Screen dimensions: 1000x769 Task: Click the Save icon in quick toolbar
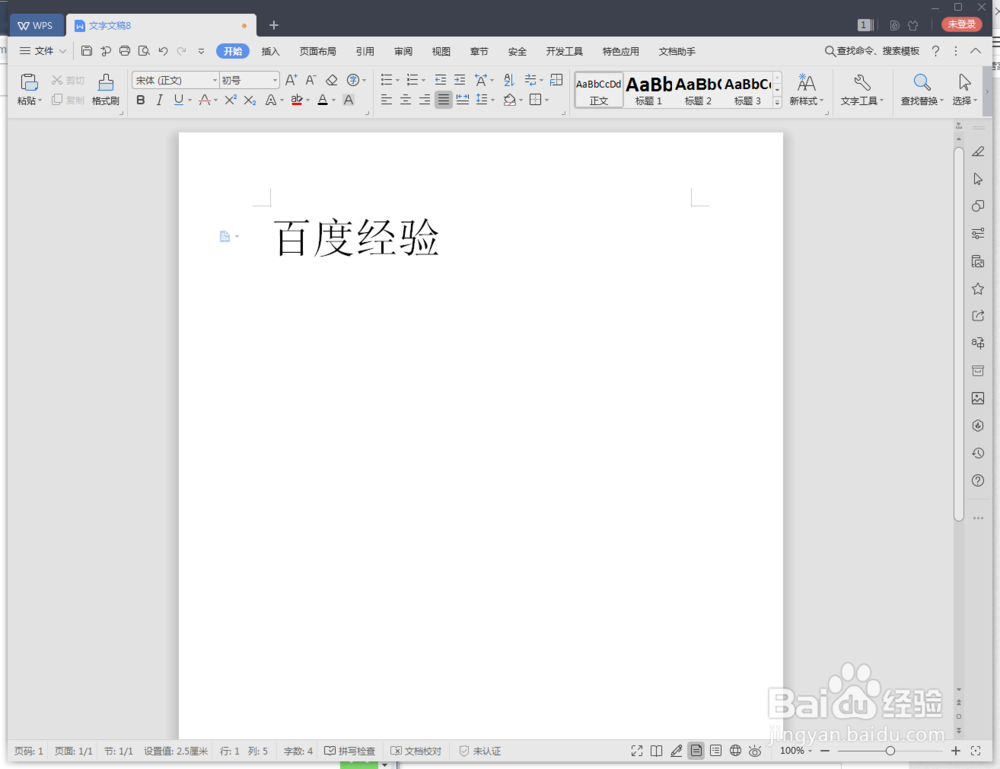click(x=86, y=51)
